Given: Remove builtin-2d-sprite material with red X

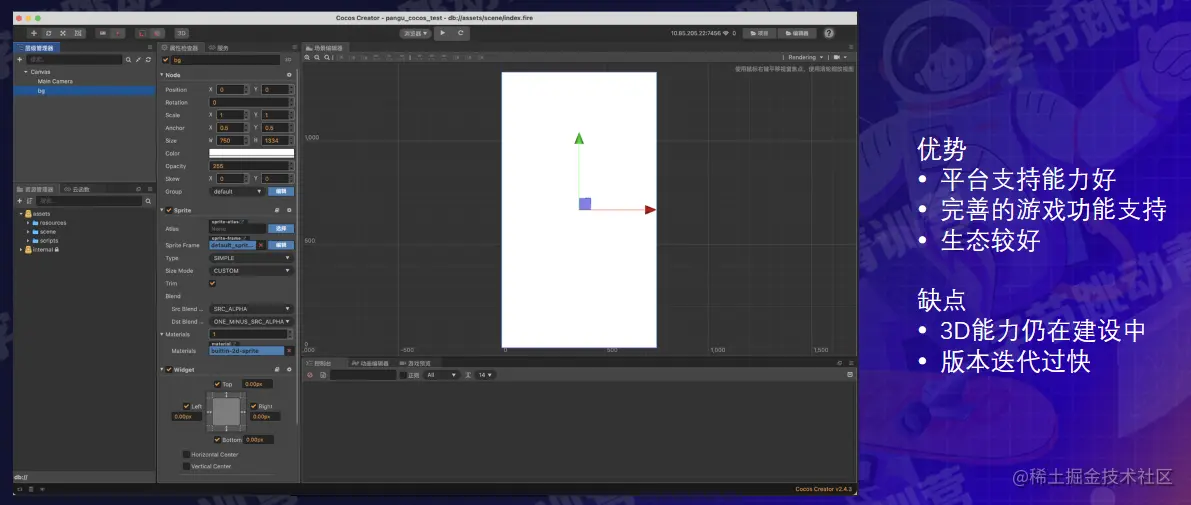Looking at the screenshot, I should click(x=289, y=351).
